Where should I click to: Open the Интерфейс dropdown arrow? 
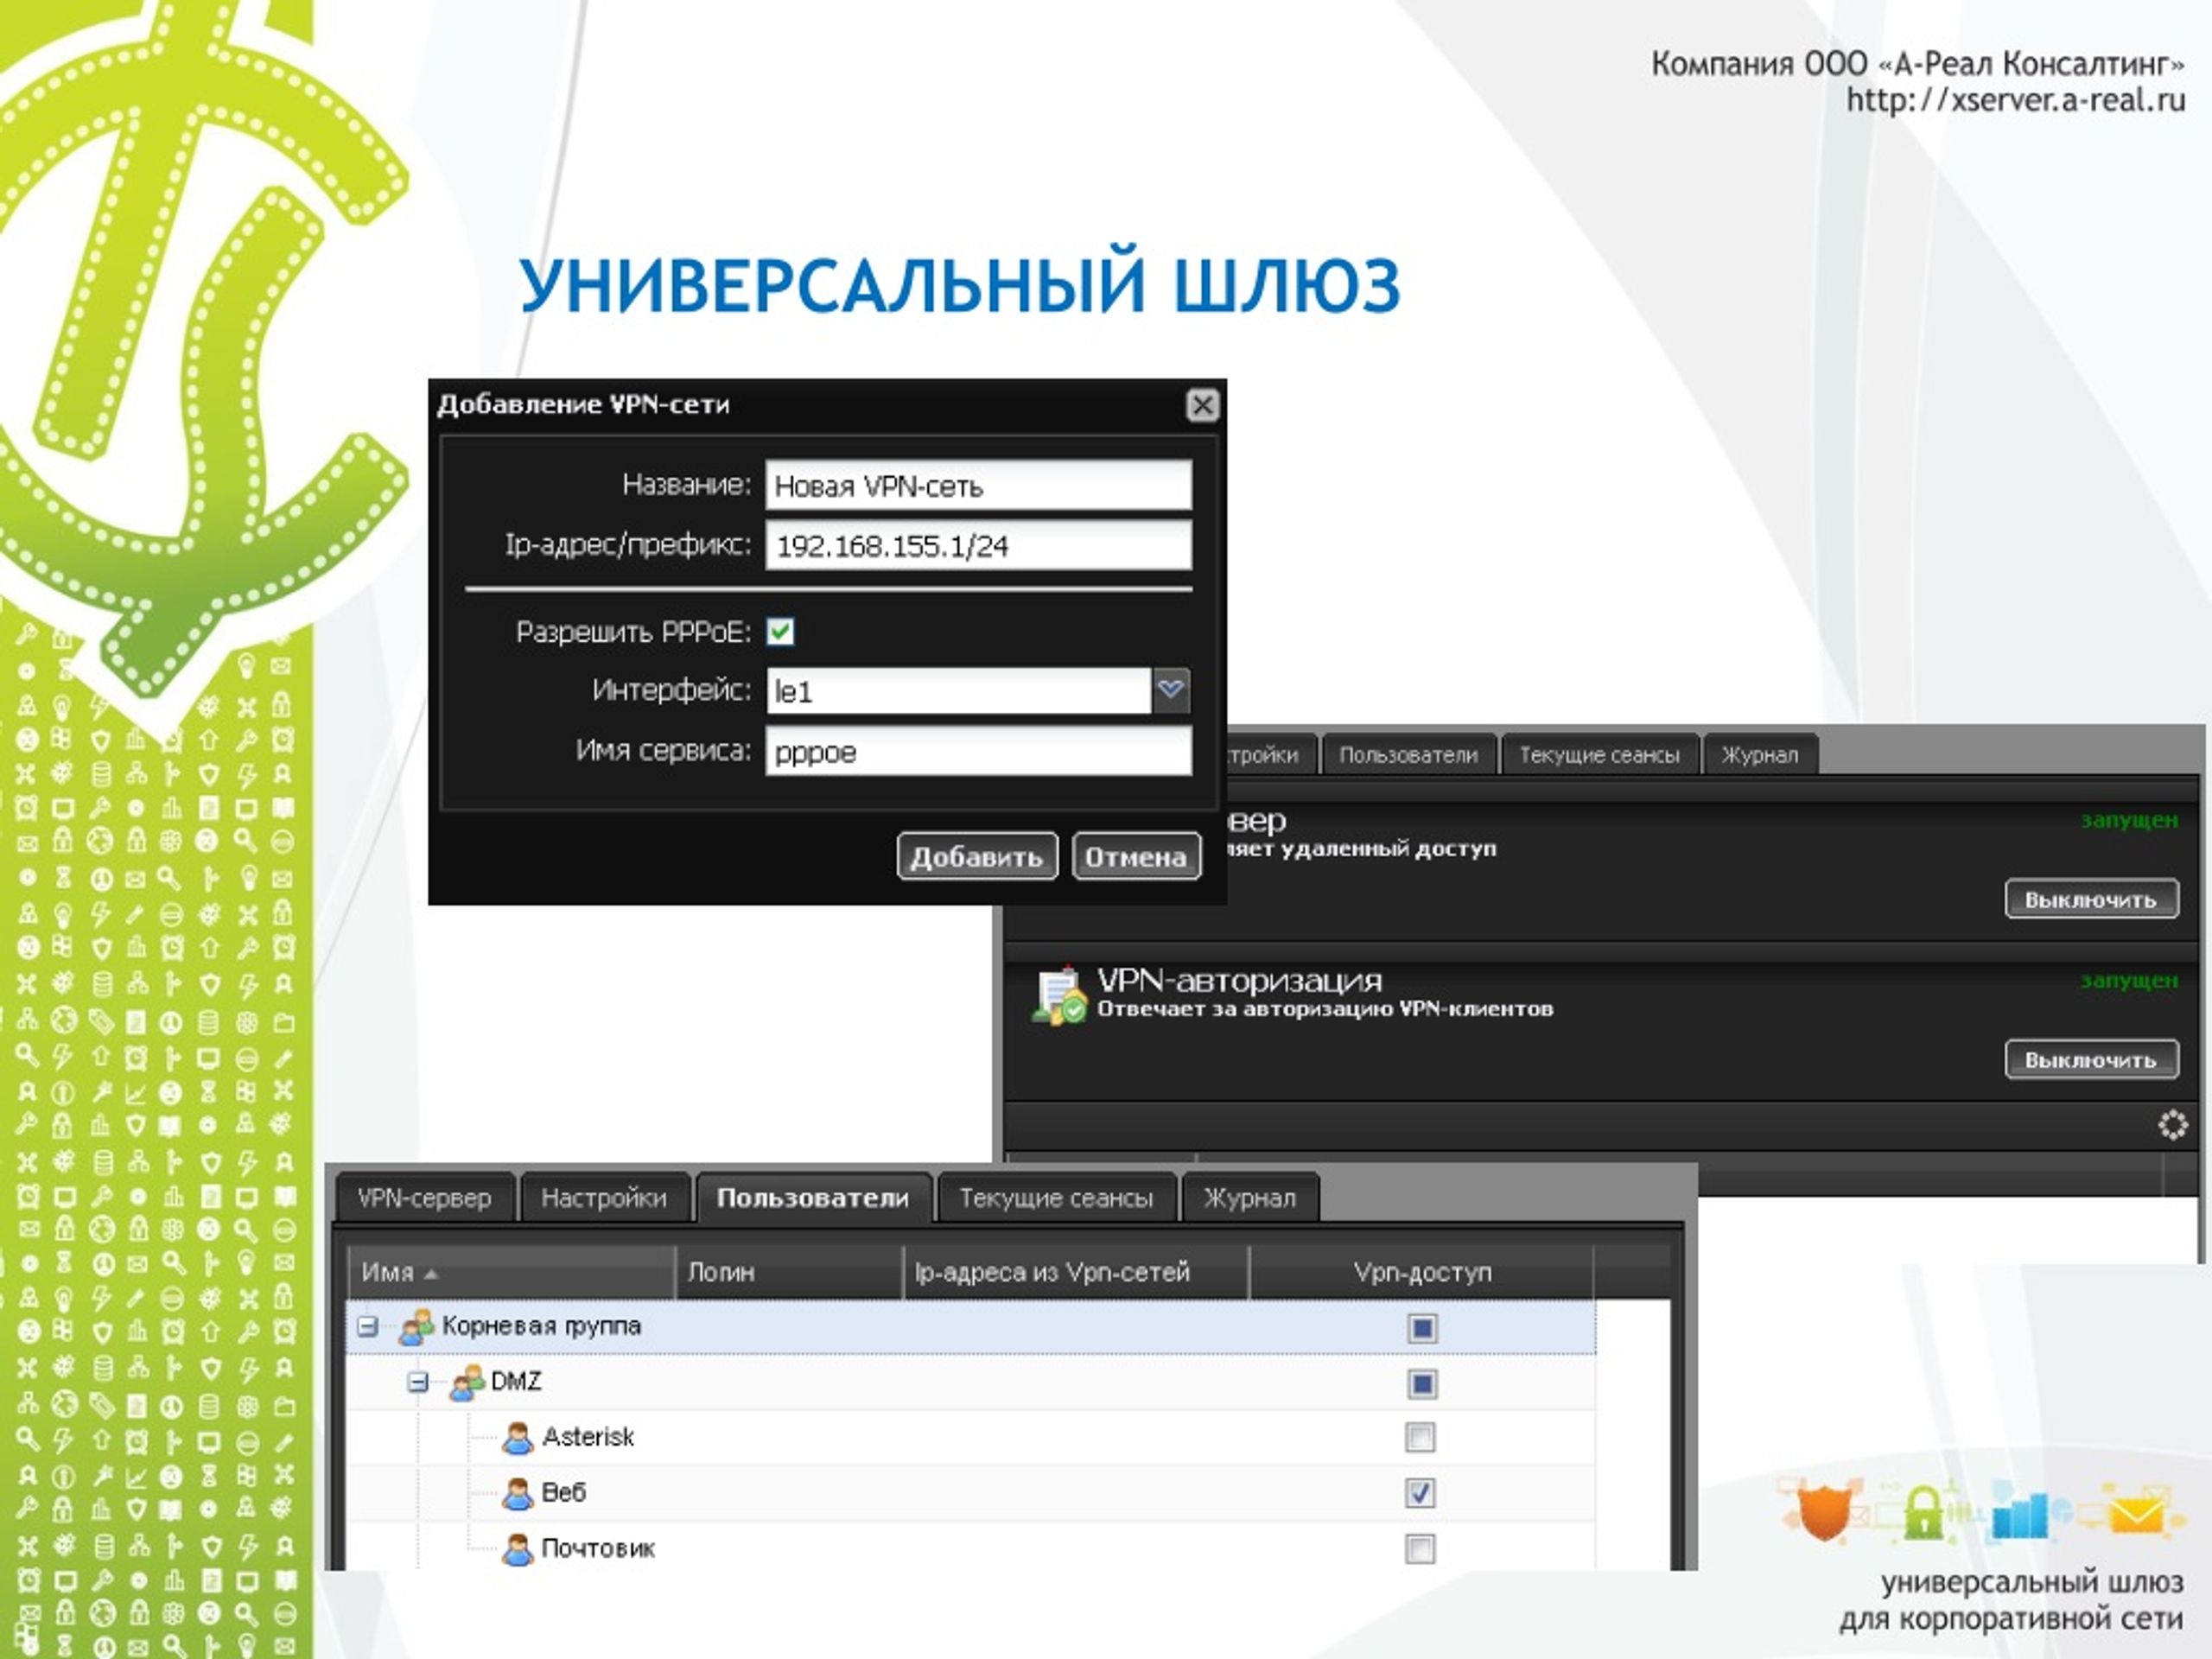(x=1170, y=690)
